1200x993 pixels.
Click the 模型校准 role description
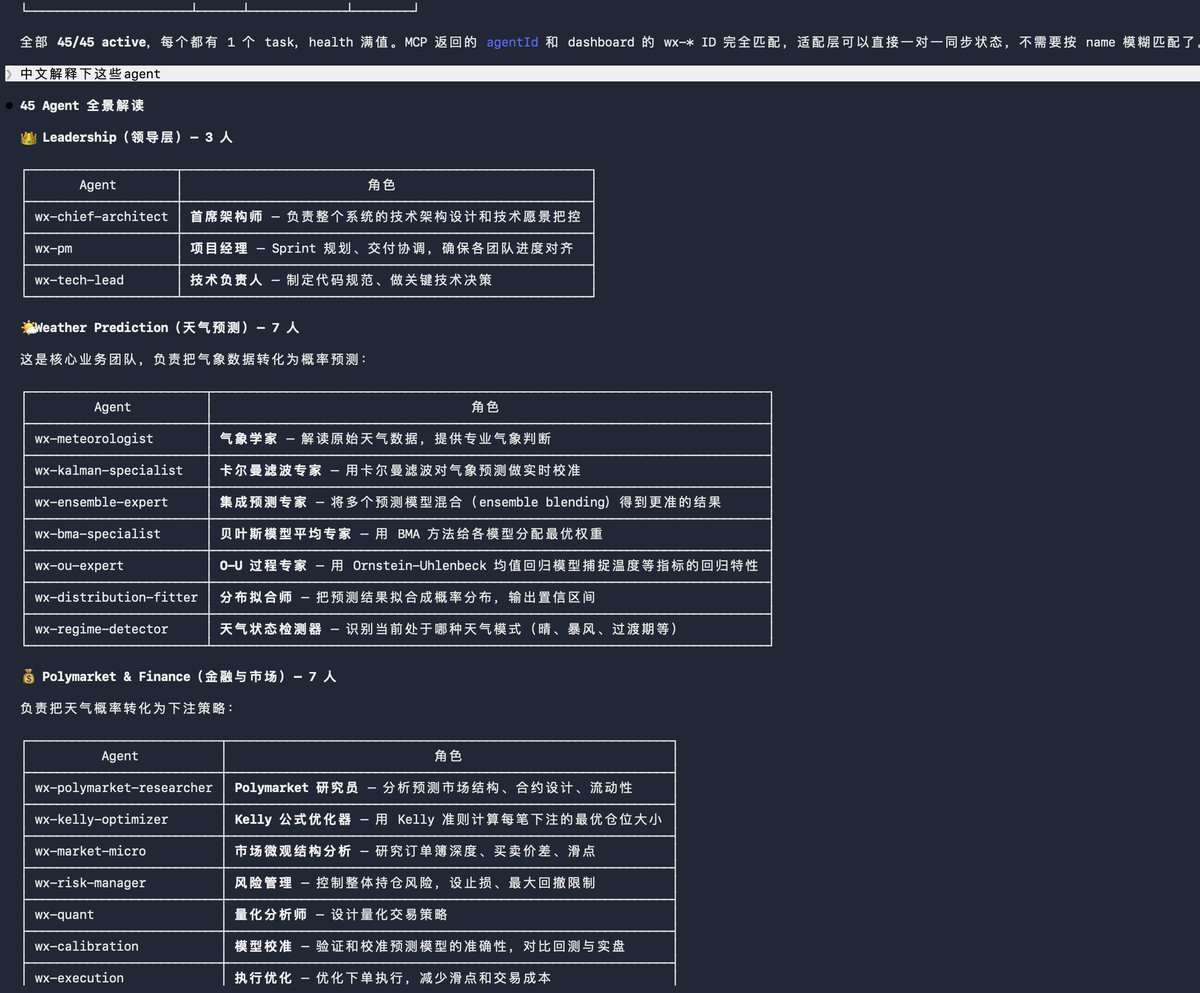[430, 946]
